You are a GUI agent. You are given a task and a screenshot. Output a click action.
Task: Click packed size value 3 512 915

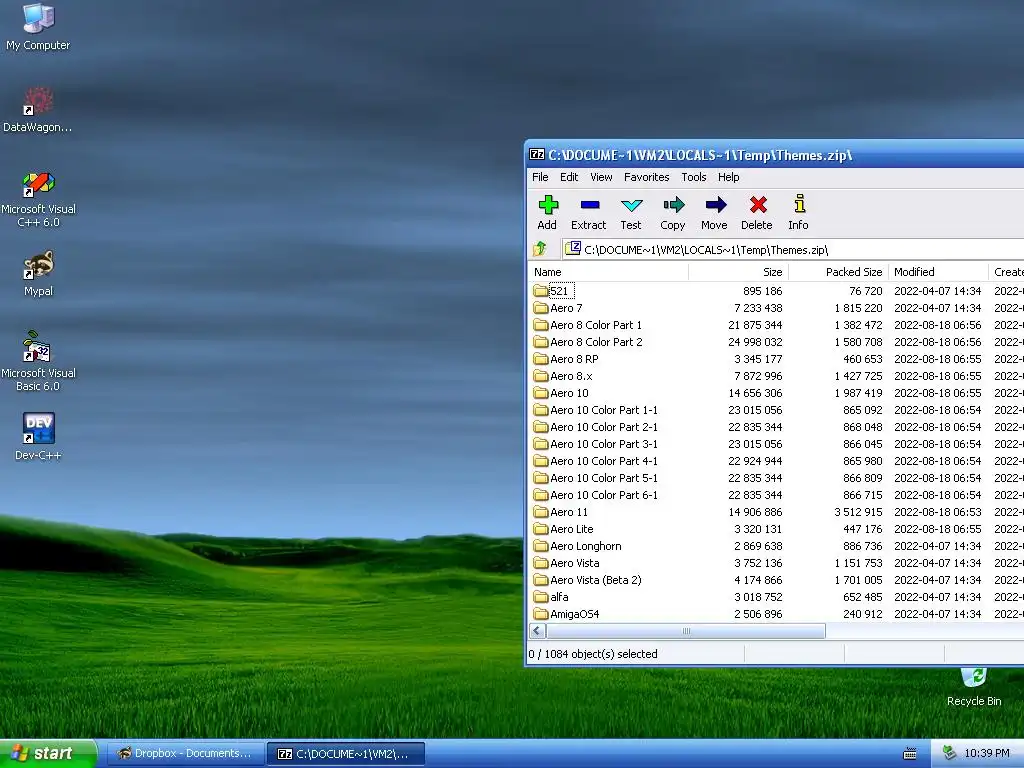(858, 512)
